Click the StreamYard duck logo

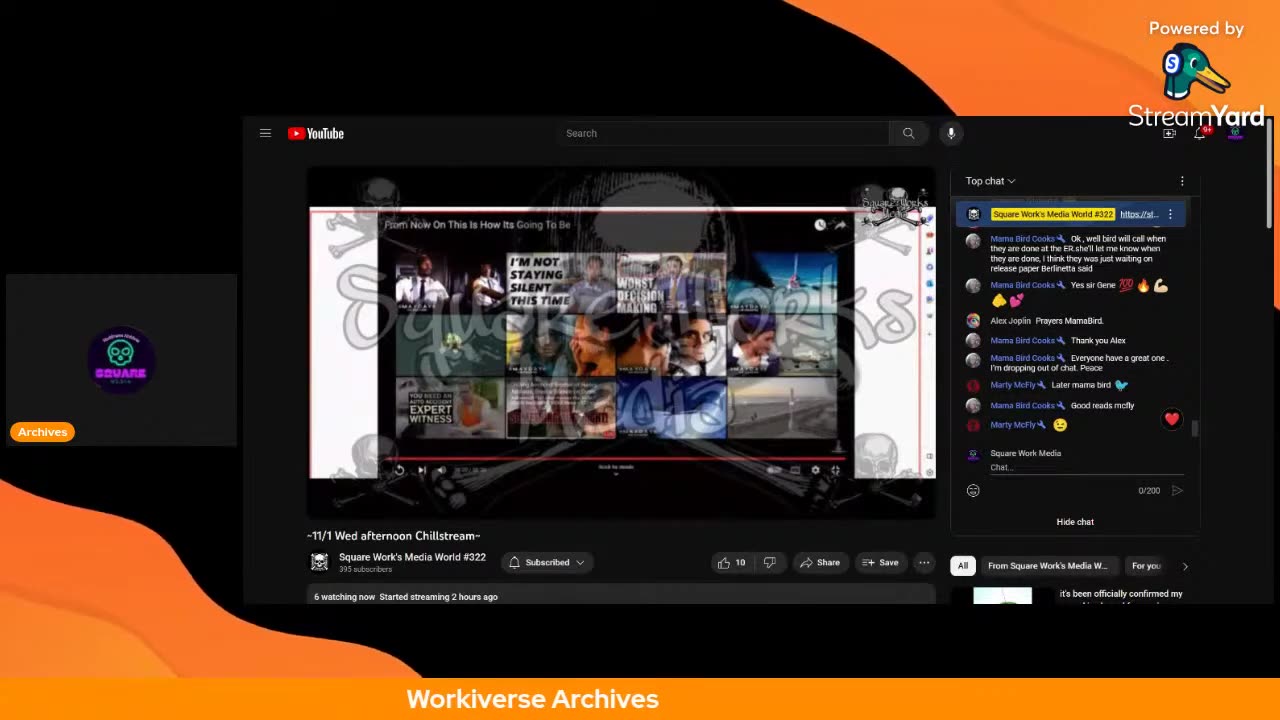1195,72
